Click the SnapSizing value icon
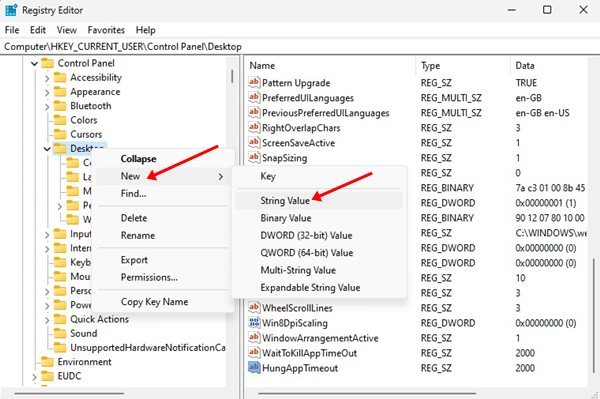This screenshot has width=600, height=399. pyautogui.click(x=254, y=157)
